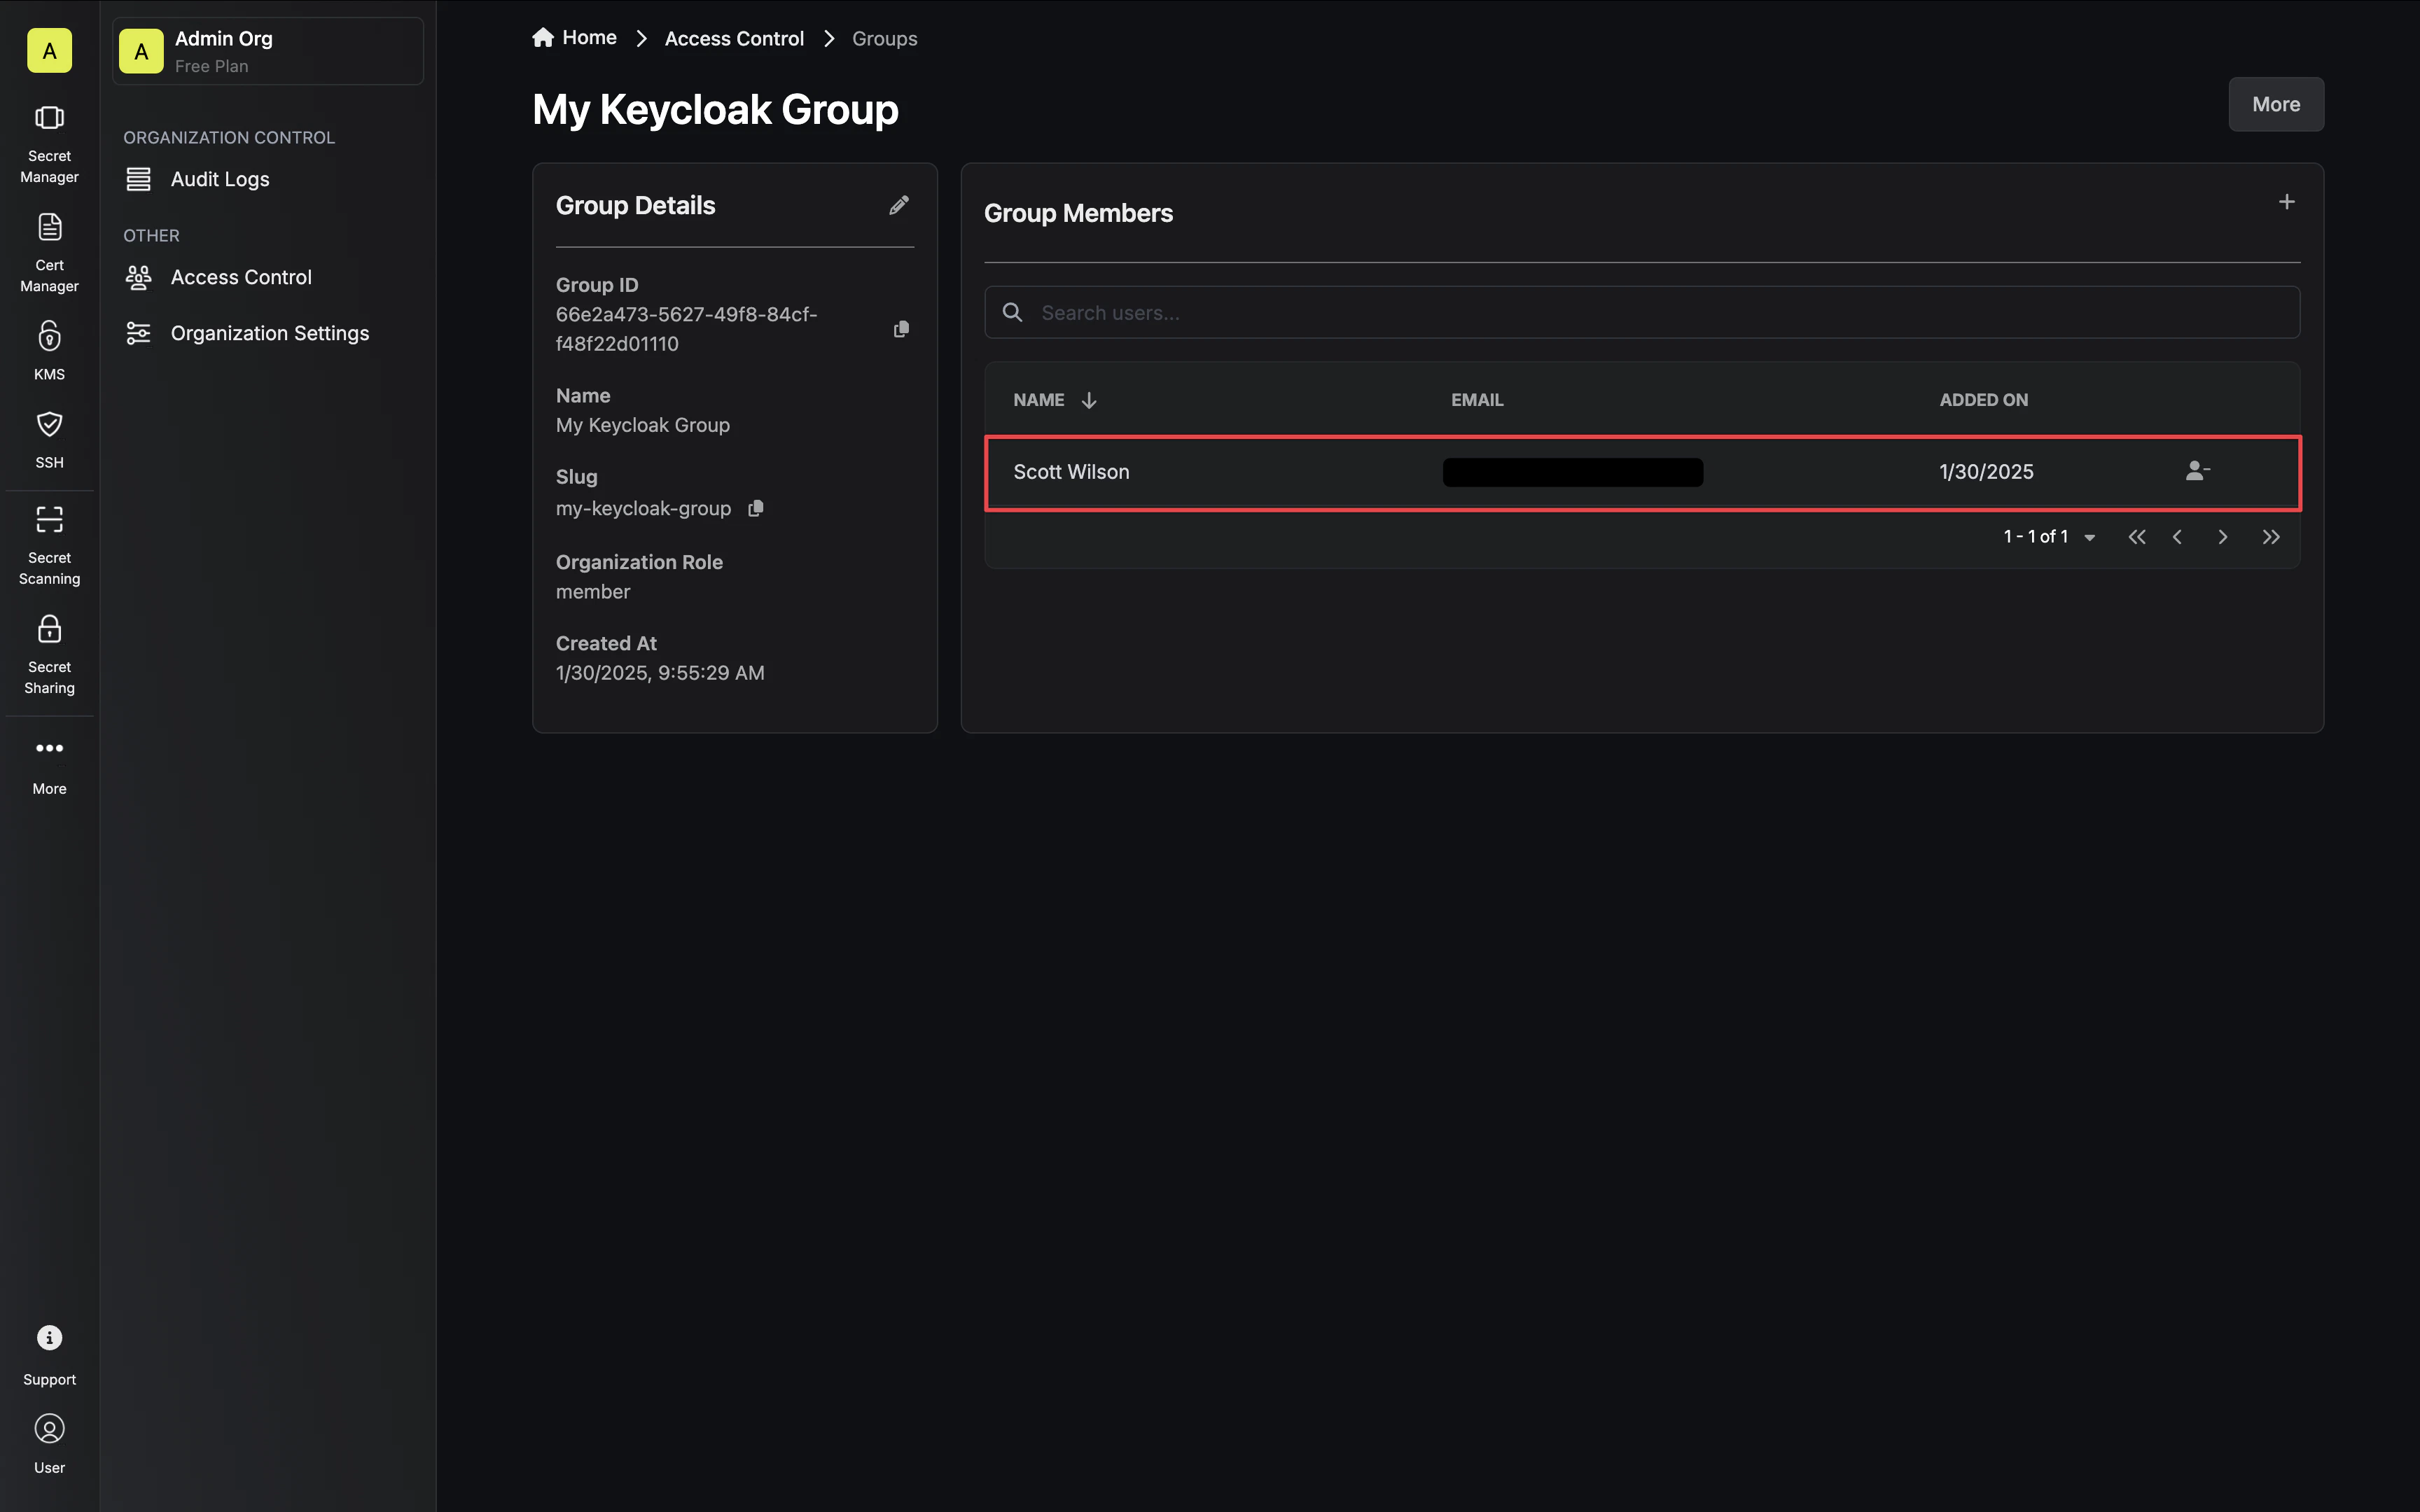The height and width of the screenshot is (1512, 2420).
Task: Copy the Group ID
Action: 901,329
